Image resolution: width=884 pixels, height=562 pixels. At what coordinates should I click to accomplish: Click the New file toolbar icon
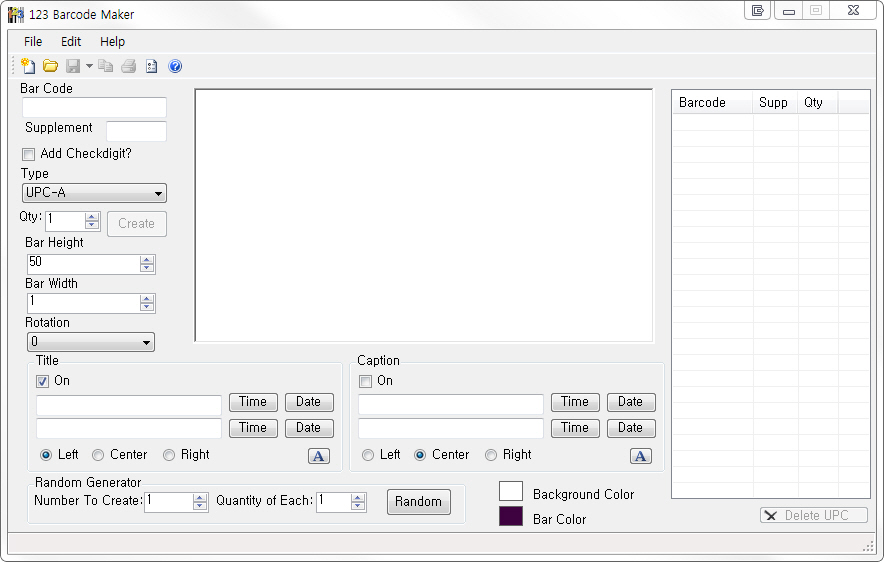(28, 66)
